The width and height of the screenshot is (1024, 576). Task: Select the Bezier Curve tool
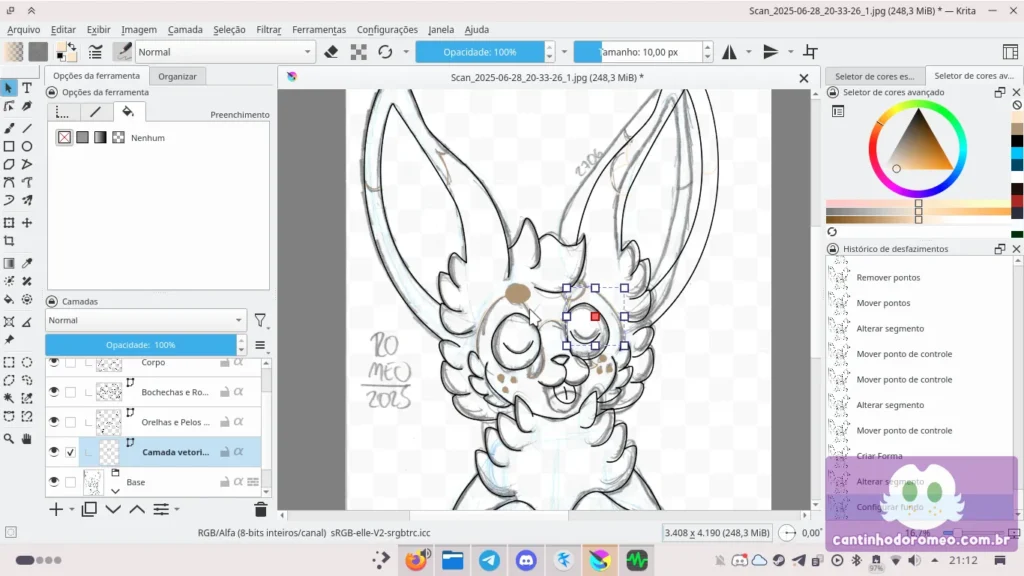(x=9, y=182)
